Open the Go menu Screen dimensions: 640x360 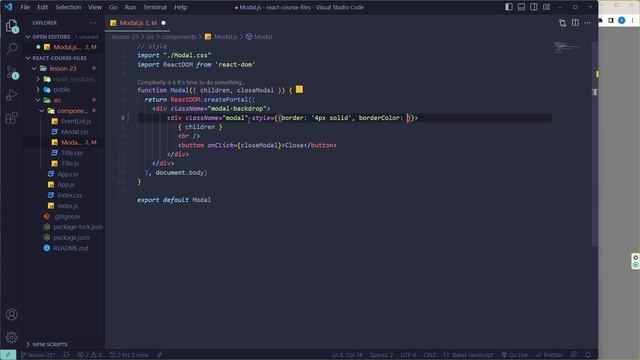pos(113,7)
